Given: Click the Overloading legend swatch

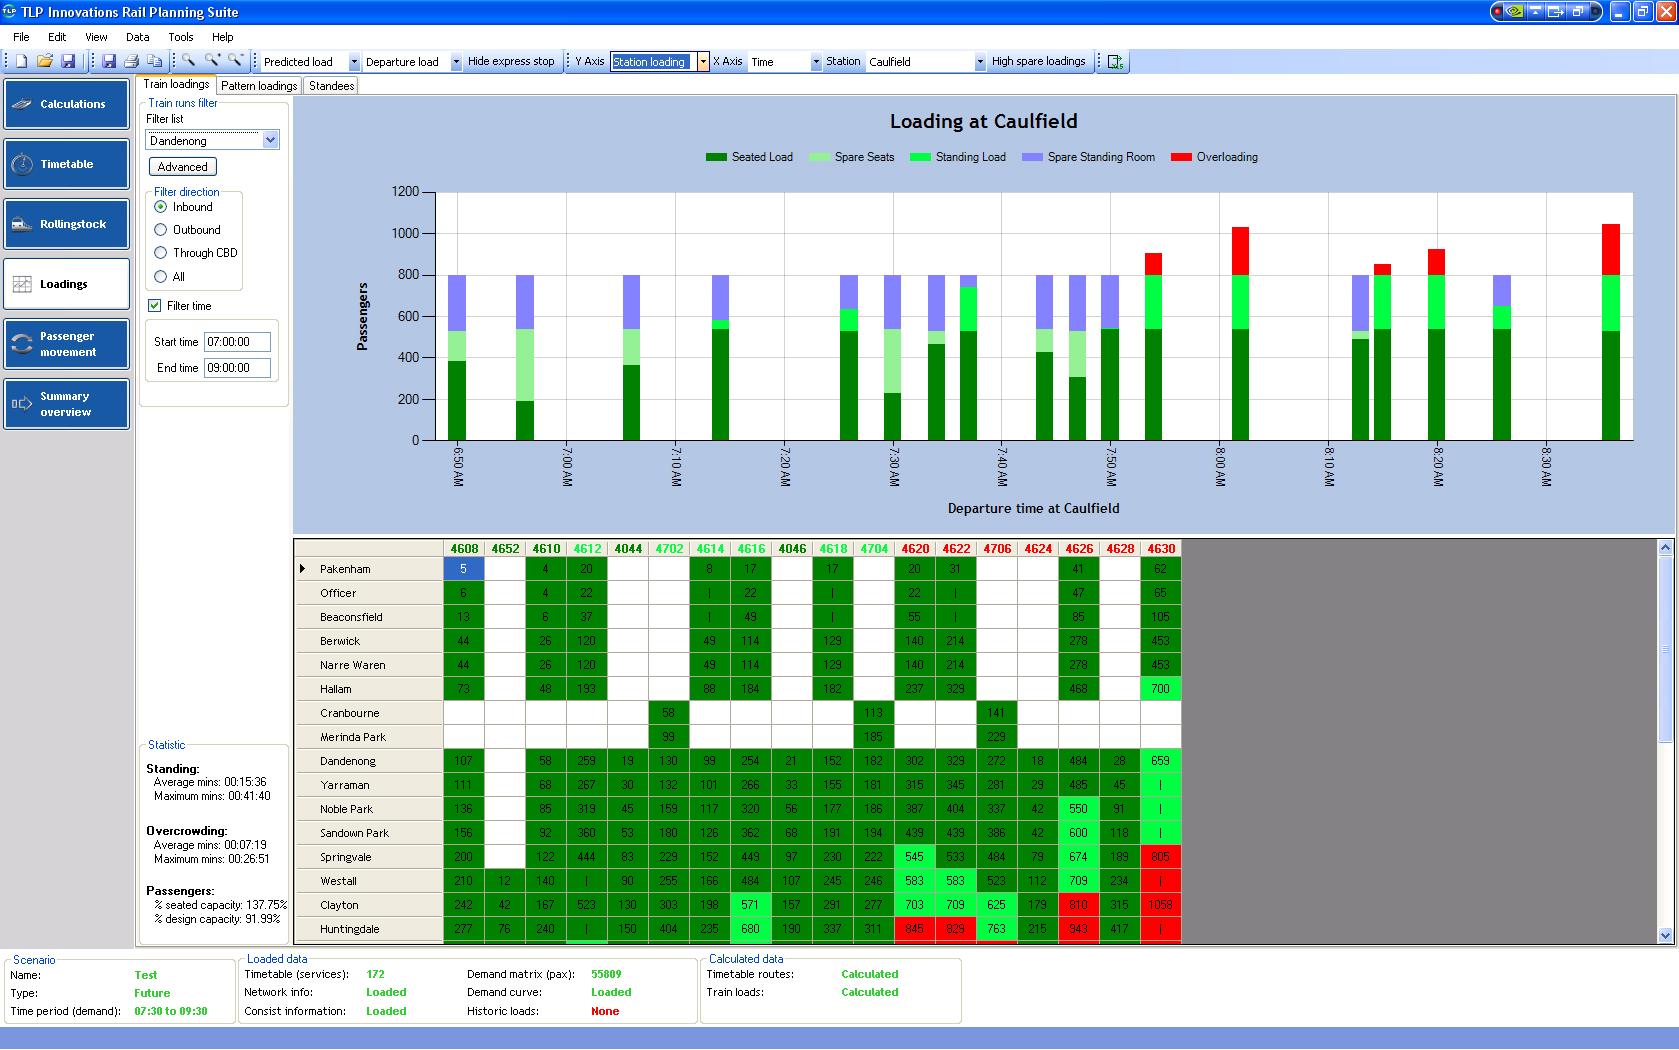Looking at the screenshot, I should click(1181, 157).
